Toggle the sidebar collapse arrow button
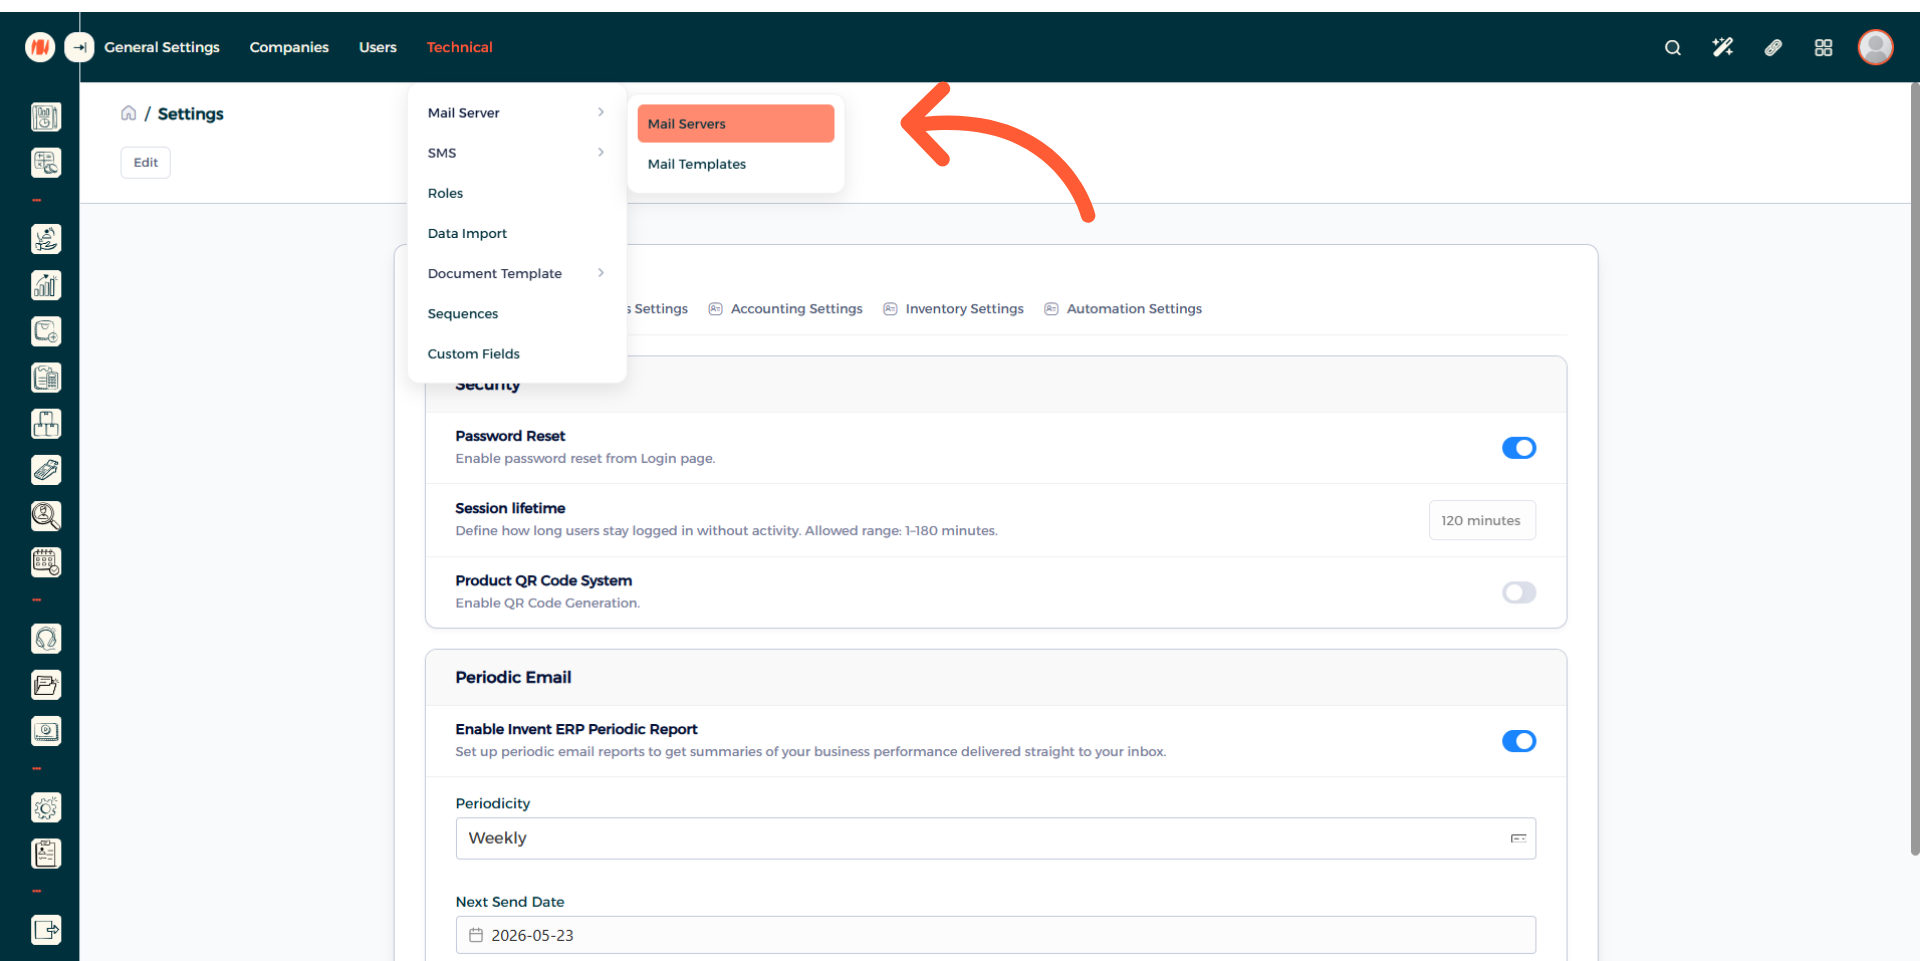Image resolution: width=1920 pixels, height=961 pixels. pyautogui.click(x=79, y=47)
